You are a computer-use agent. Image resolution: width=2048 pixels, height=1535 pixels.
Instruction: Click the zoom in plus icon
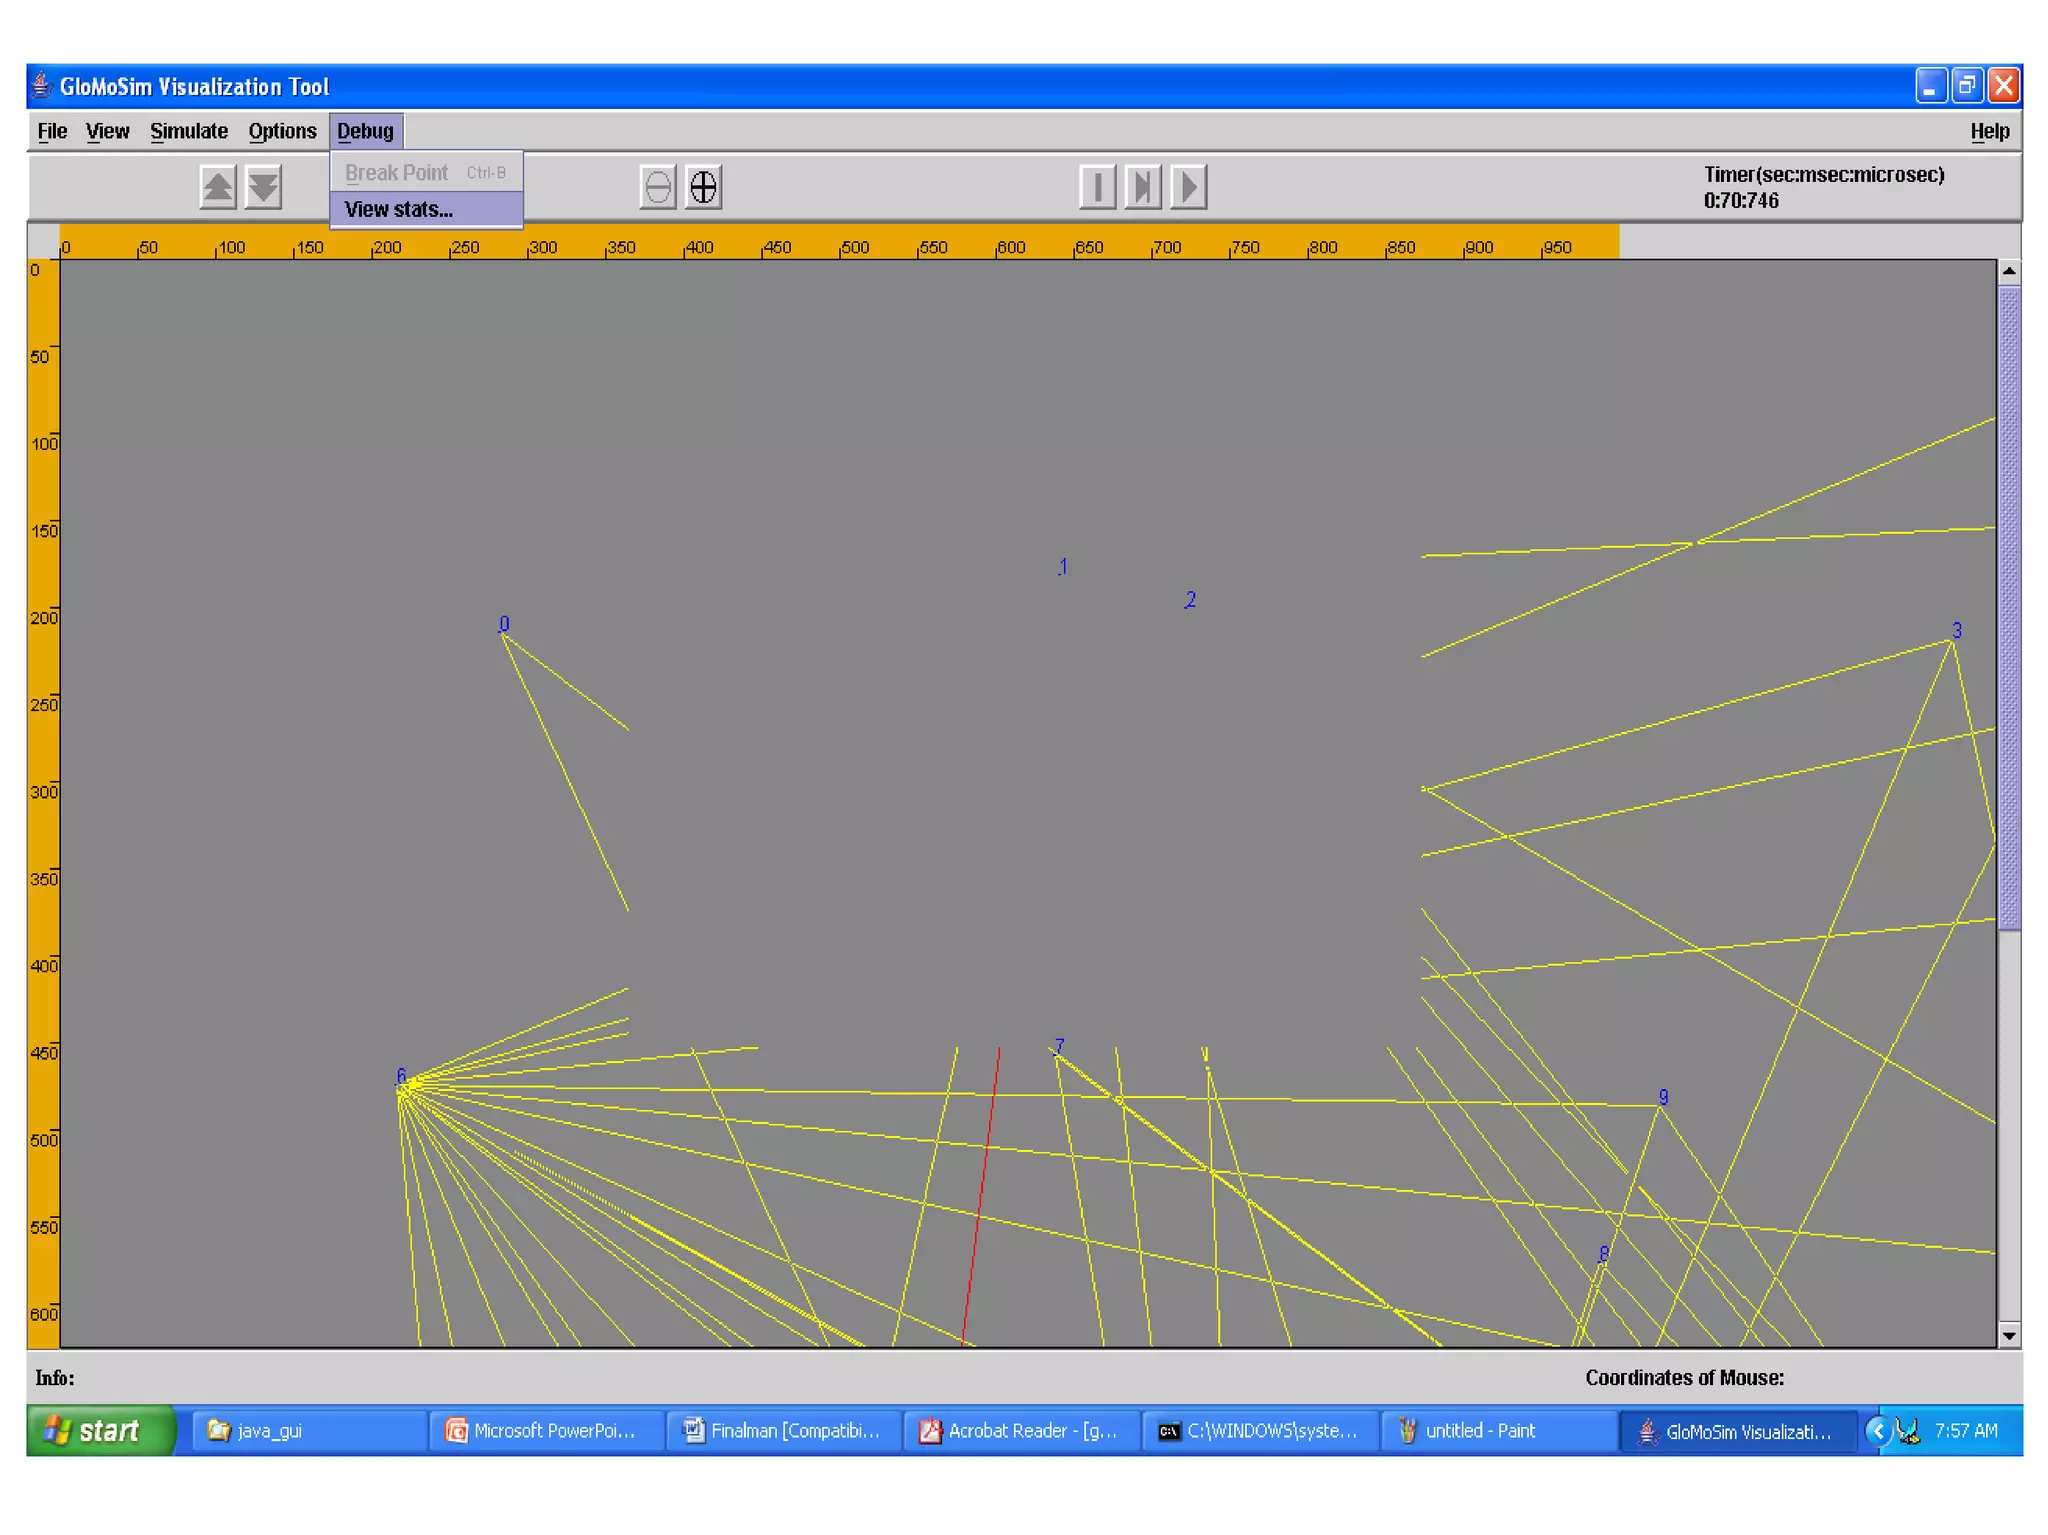703,187
